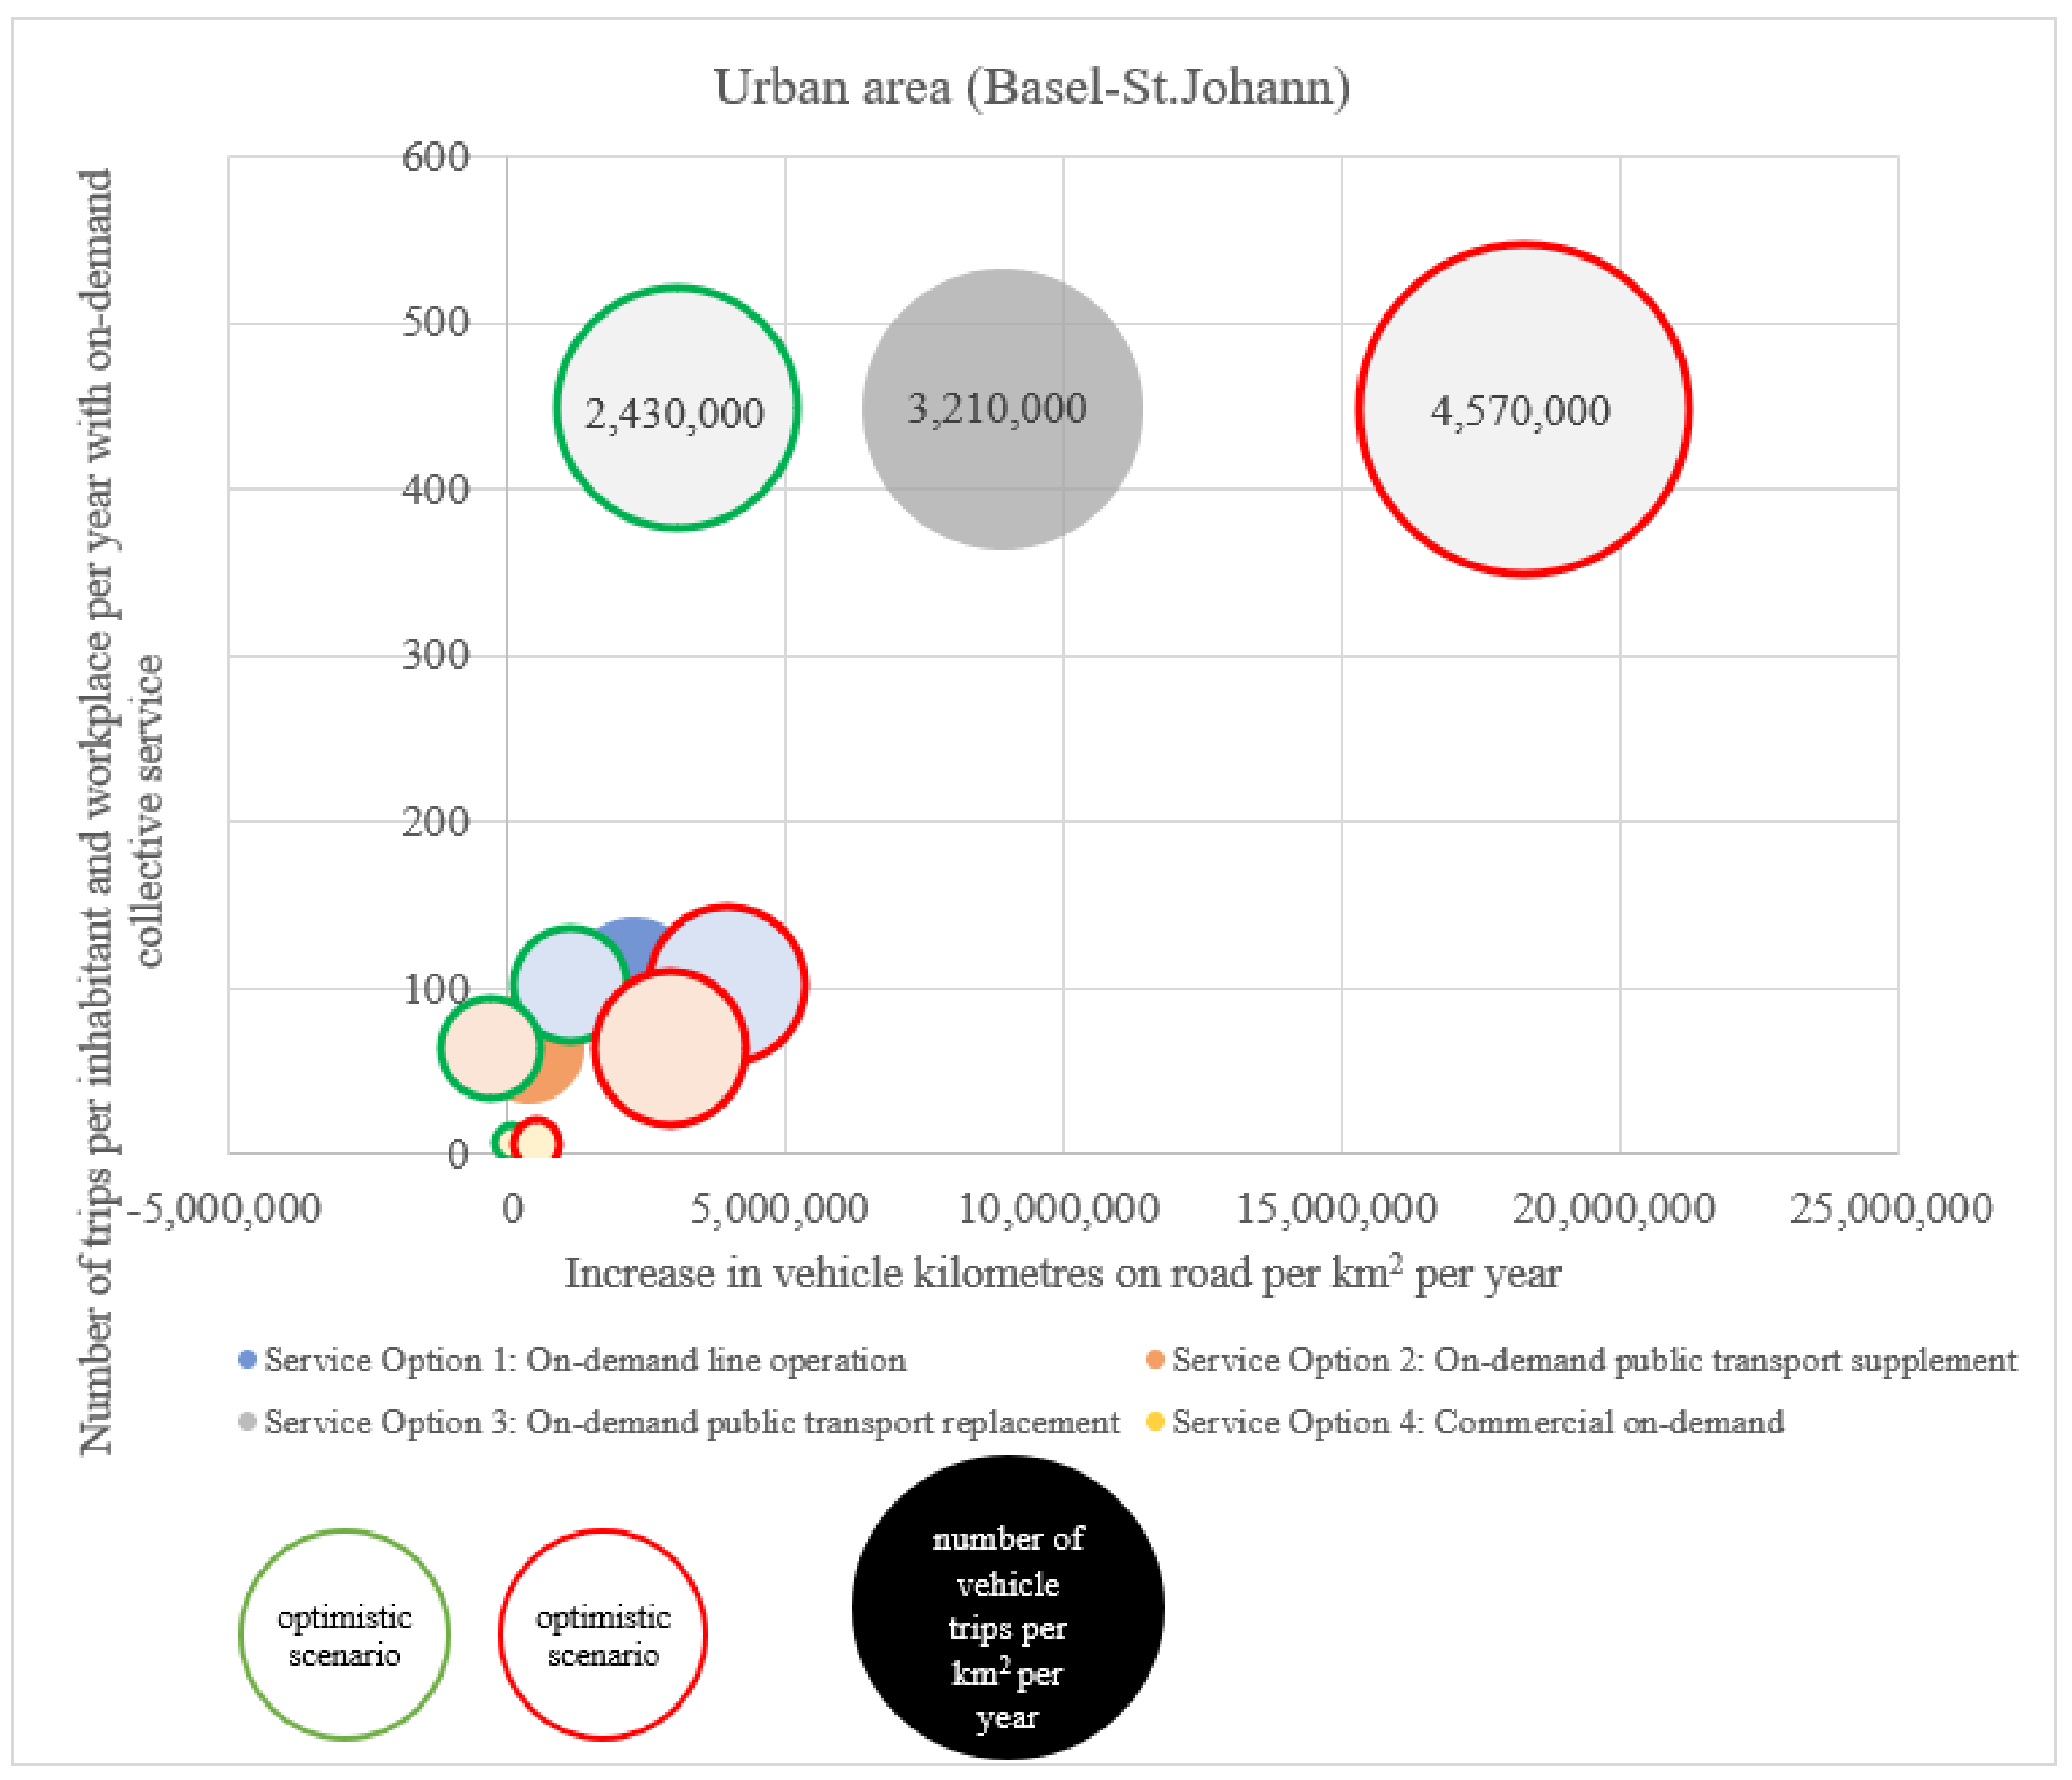The height and width of the screenshot is (1780, 2072).
Task: Click the yellow Service Option 4 legend marker
Action: [1155, 1422]
